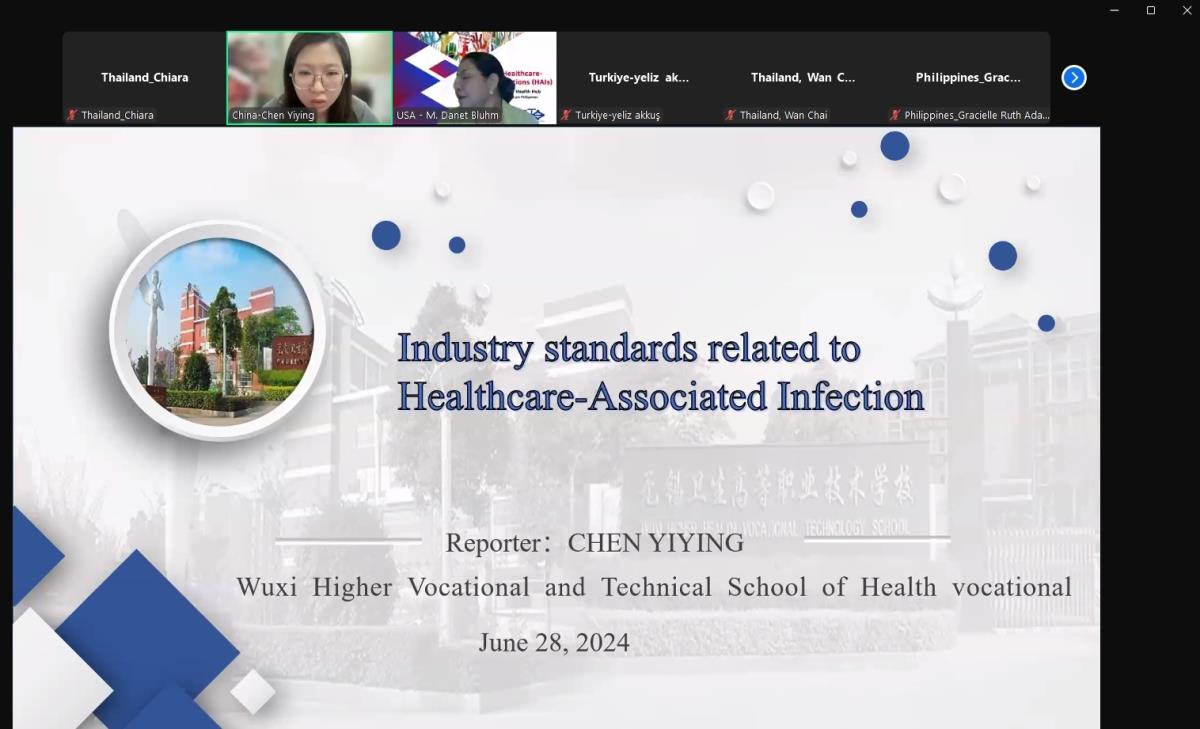Select China-Chen Yiying's video tile
This screenshot has width=1200, height=729.
point(309,78)
